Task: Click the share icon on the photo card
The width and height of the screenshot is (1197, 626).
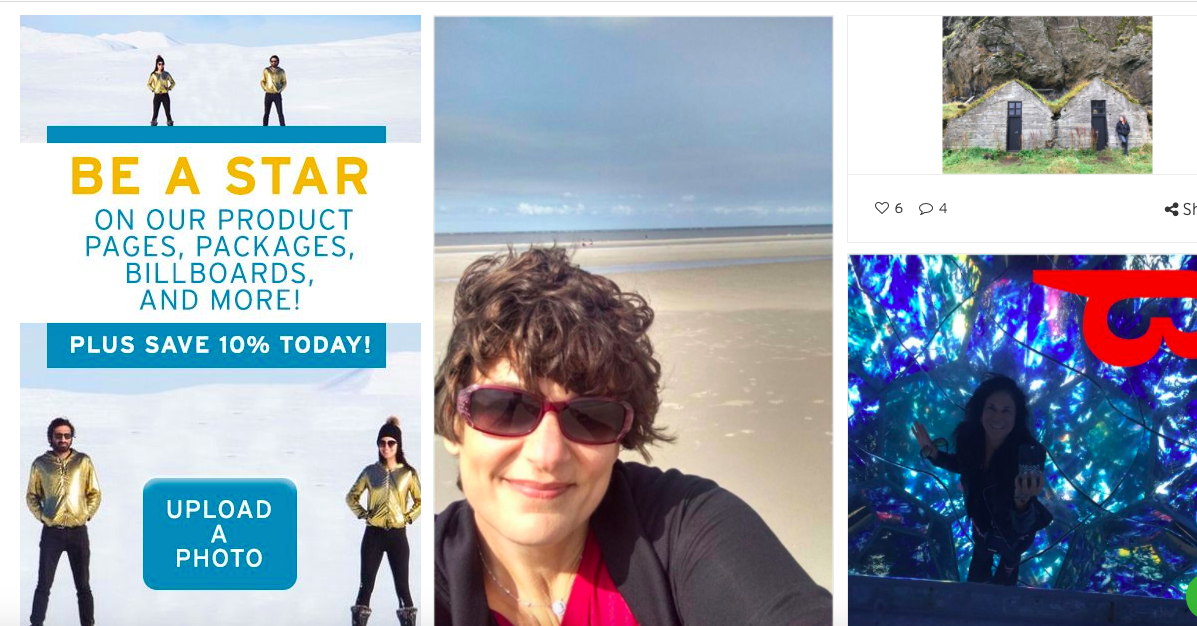Action: point(1171,209)
